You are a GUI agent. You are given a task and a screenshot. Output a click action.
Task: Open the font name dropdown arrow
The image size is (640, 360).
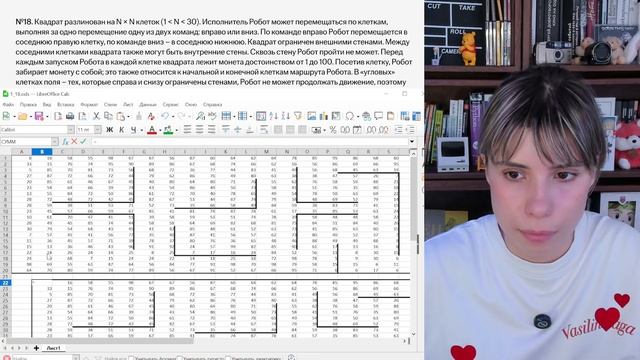coord(71,130)
